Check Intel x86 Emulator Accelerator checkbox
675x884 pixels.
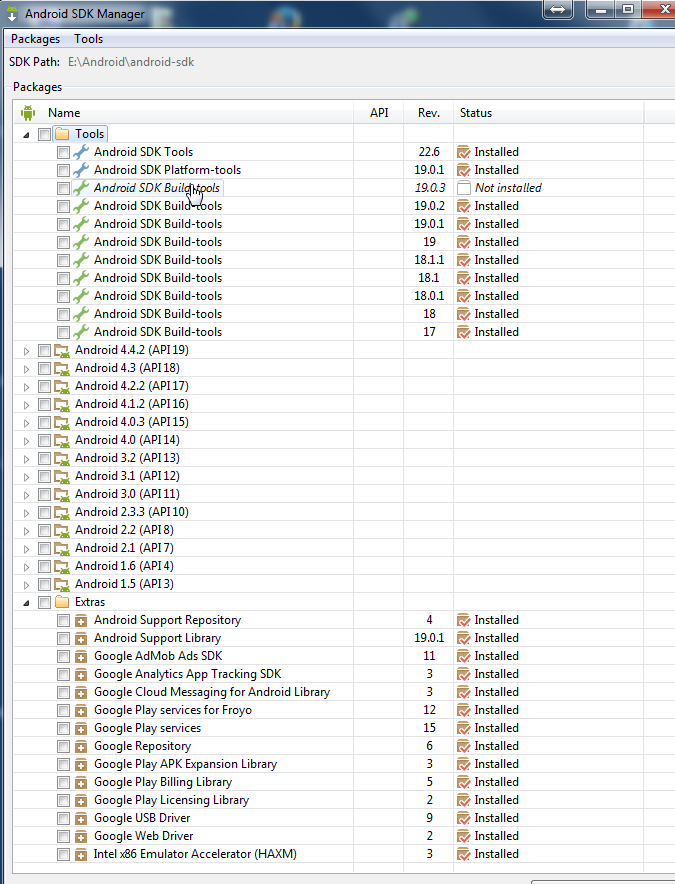[63, 854]
